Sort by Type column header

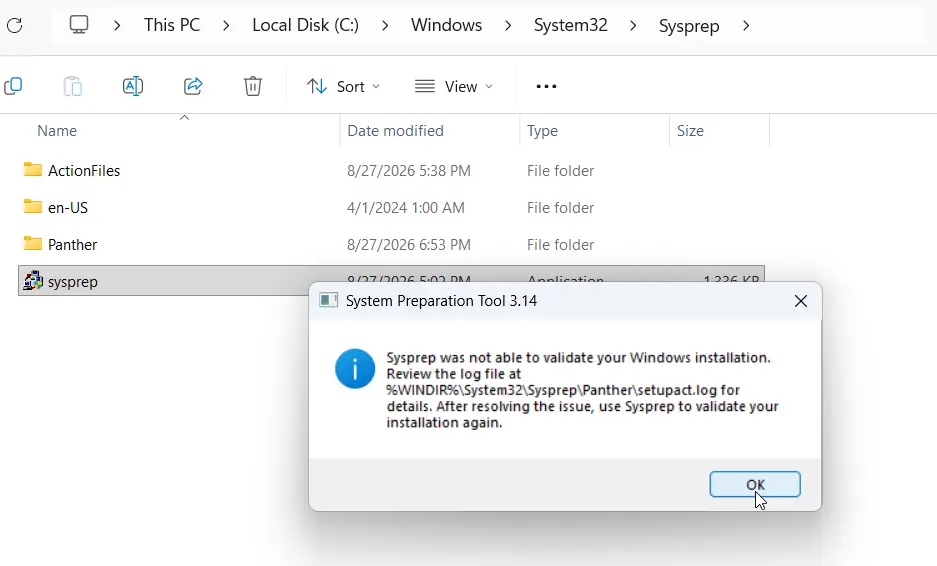click(542, 130)
